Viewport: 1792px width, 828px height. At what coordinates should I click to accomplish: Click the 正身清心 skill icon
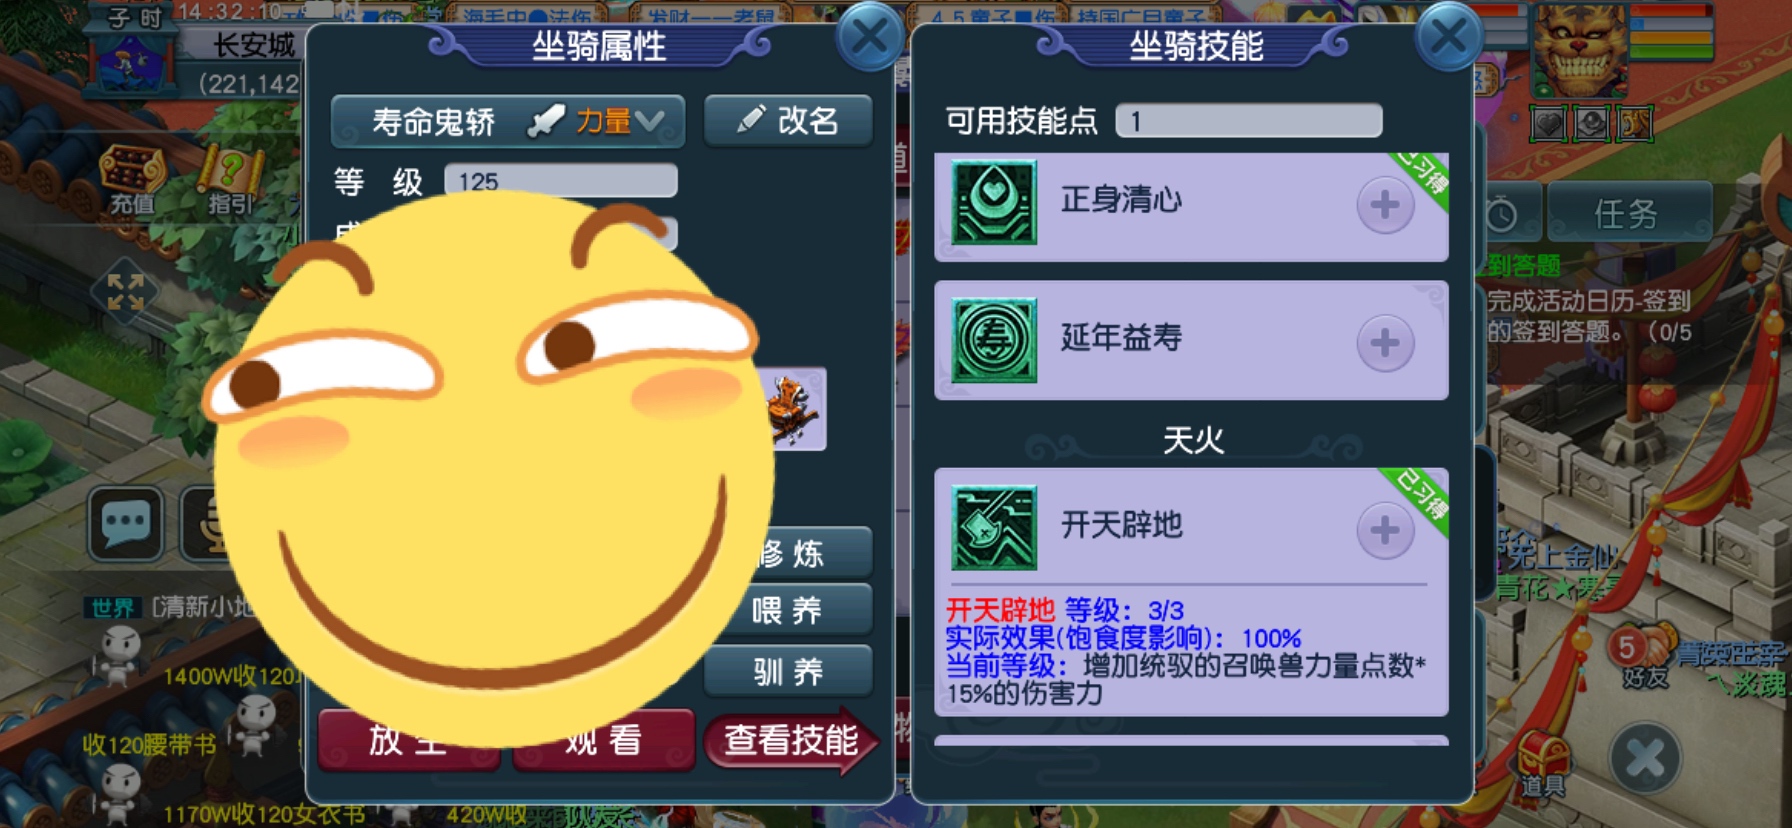(994, 203)
